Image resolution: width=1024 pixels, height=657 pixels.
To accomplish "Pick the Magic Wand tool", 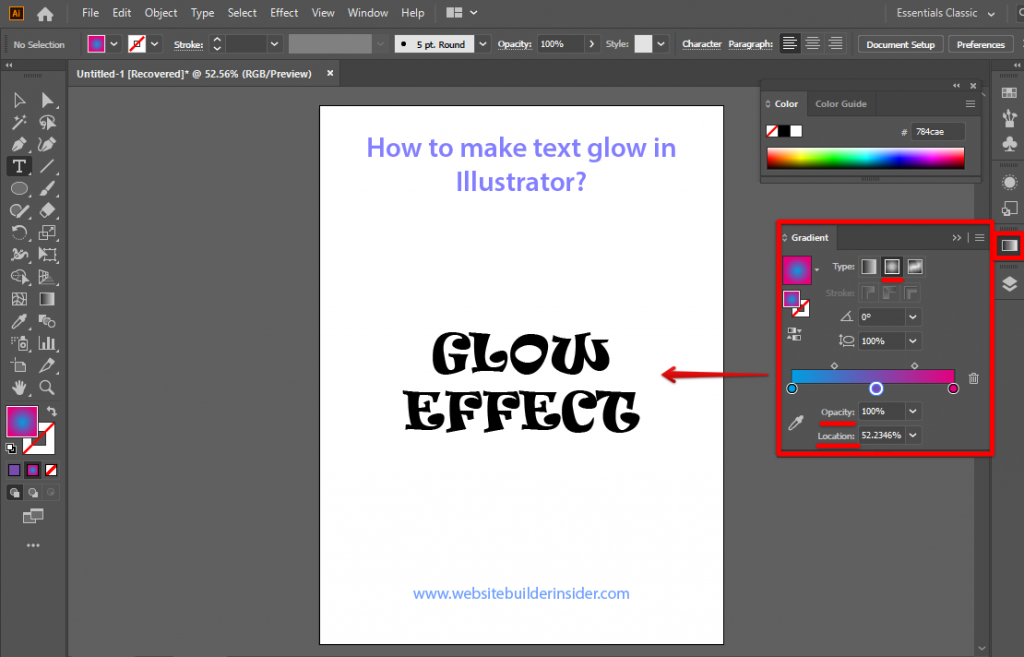I will pos(19,122).
